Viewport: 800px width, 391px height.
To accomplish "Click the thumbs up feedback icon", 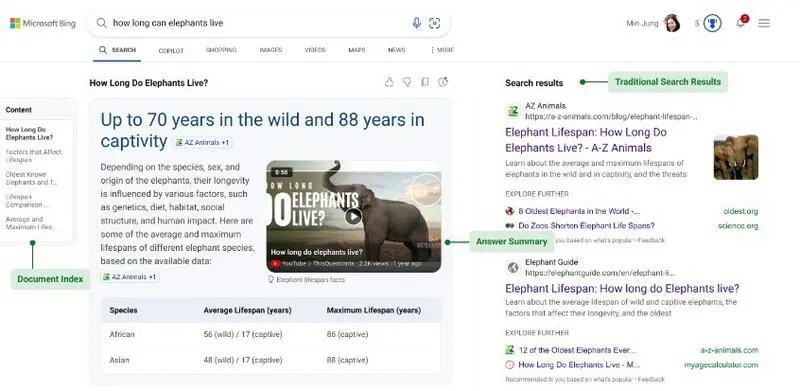I will click(389, 82).
